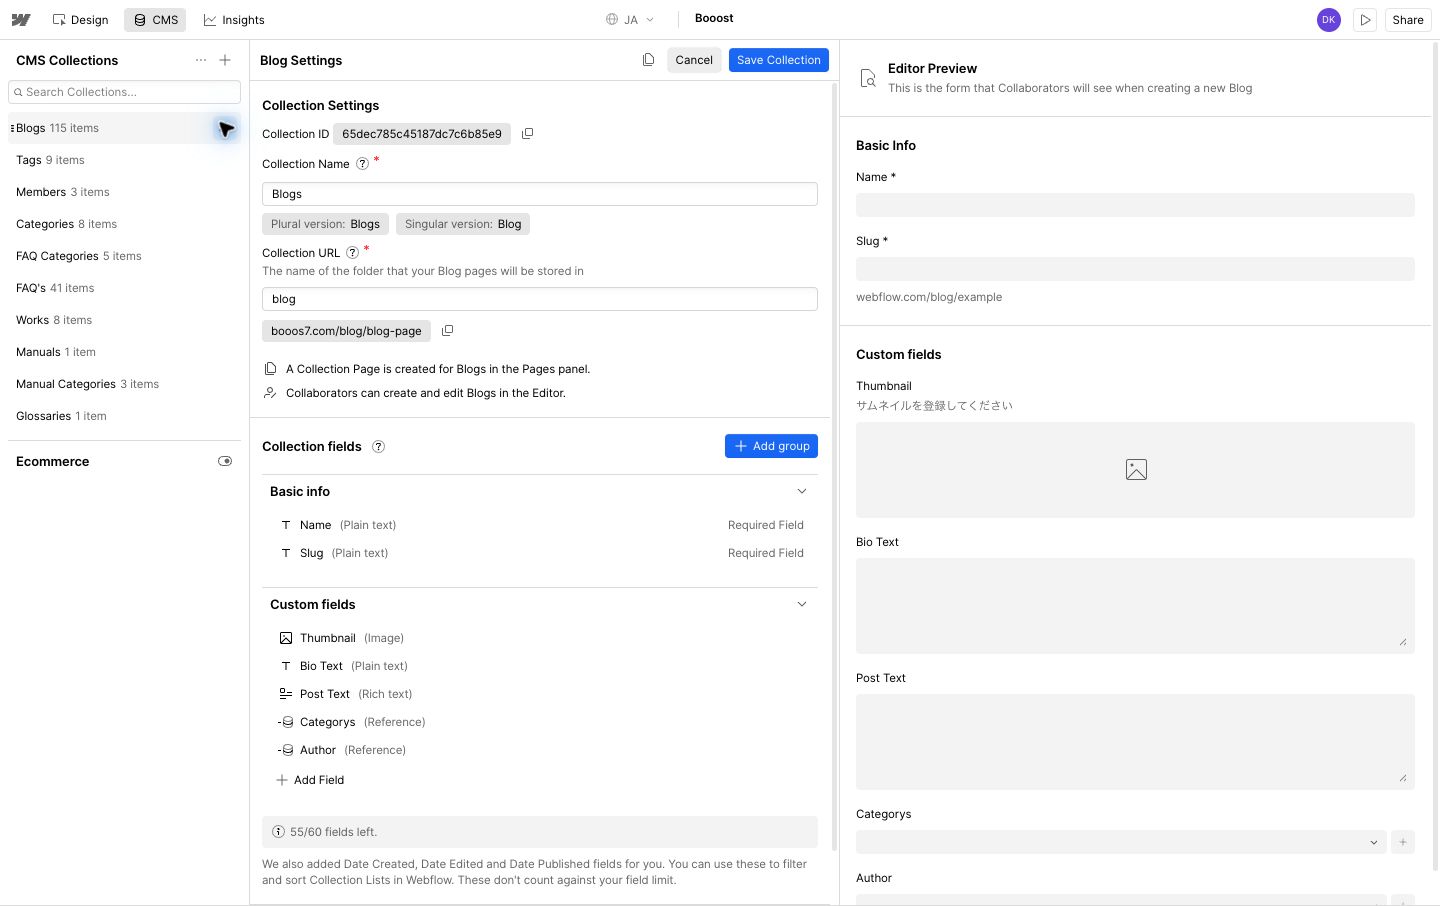Viewport: 1440px width, 906px height.
Task: Collapse the Custom fields group
Action: tap(801, 604)
